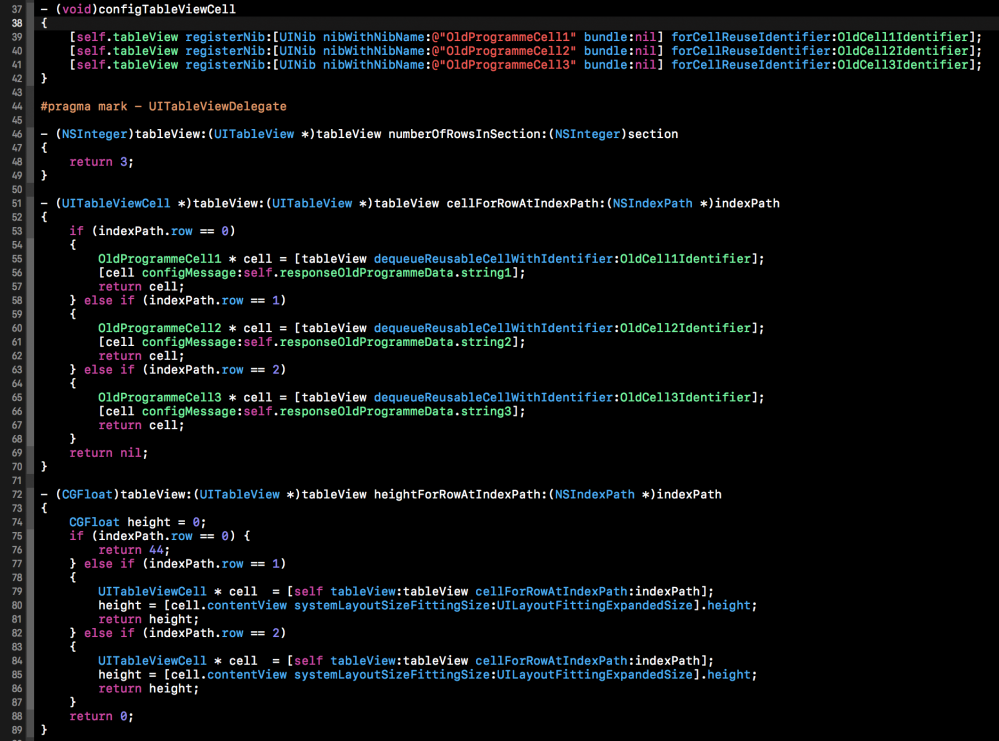Click the #pragma mark UITableViewDelegate line
The height and width of the screenshot is (741, 999).
[x=164, y=106]
